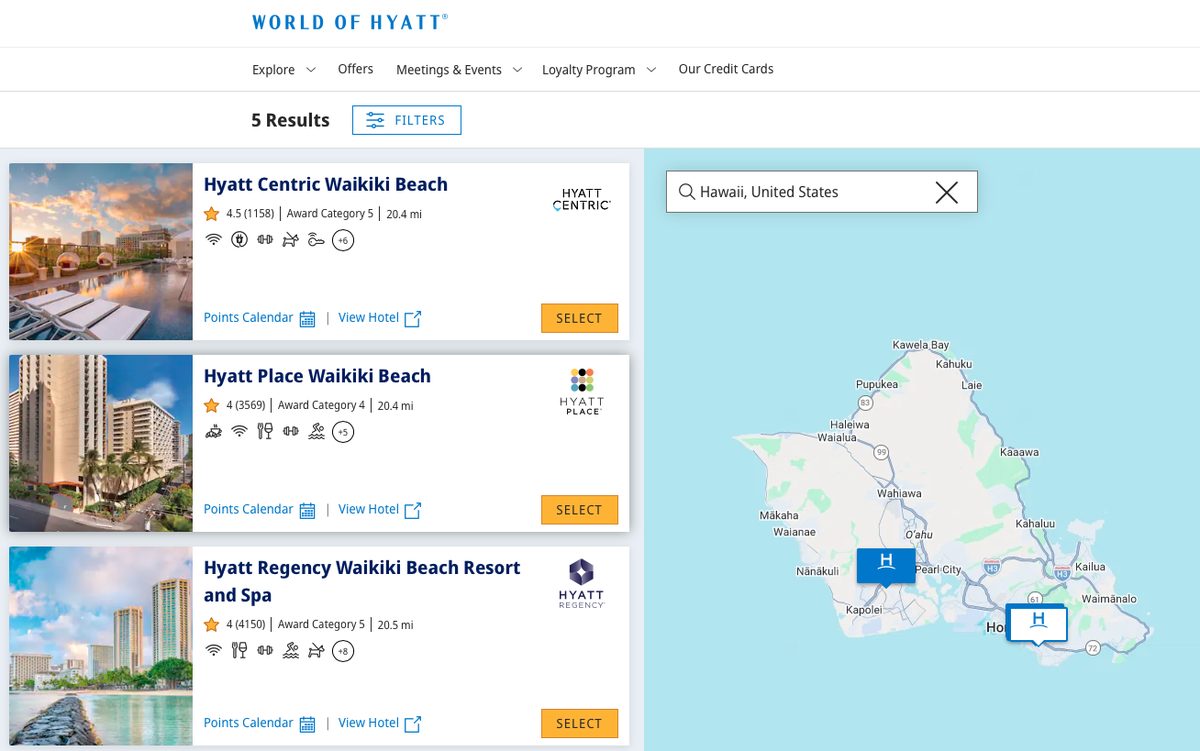Open the Filters panel

point(406,120)
